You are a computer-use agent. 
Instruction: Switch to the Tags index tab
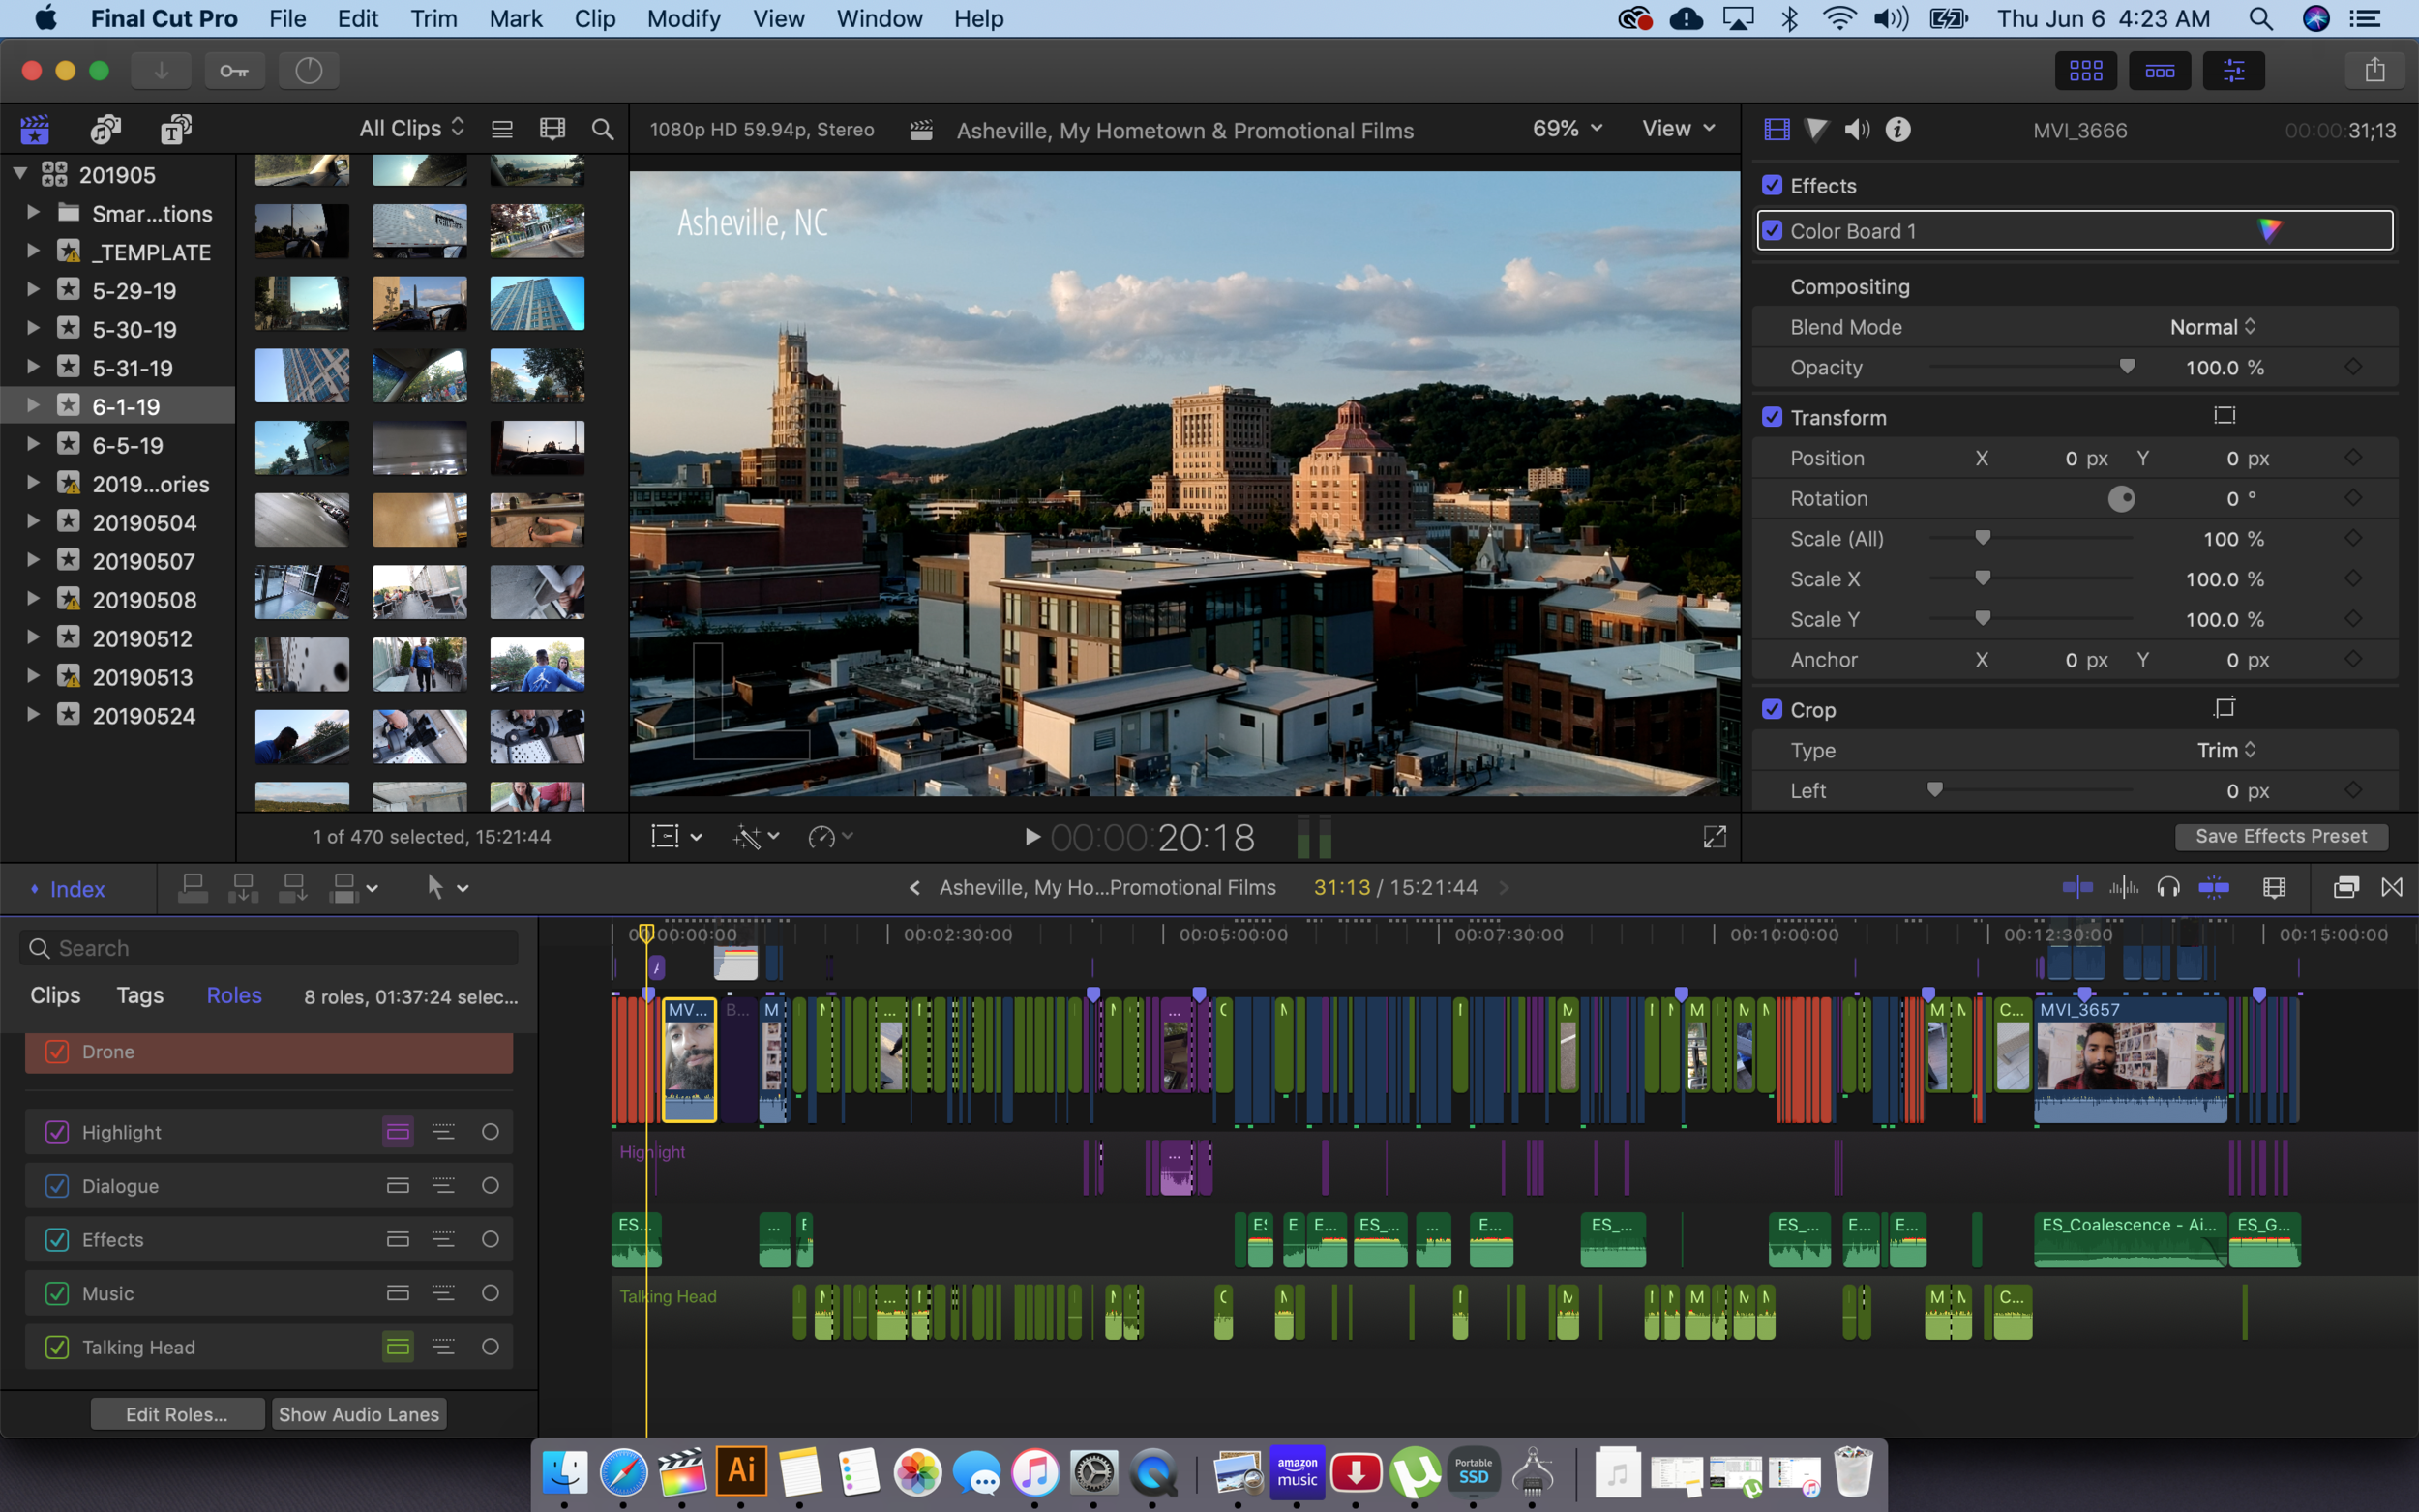pyautogui.click(x=140, y=995)
